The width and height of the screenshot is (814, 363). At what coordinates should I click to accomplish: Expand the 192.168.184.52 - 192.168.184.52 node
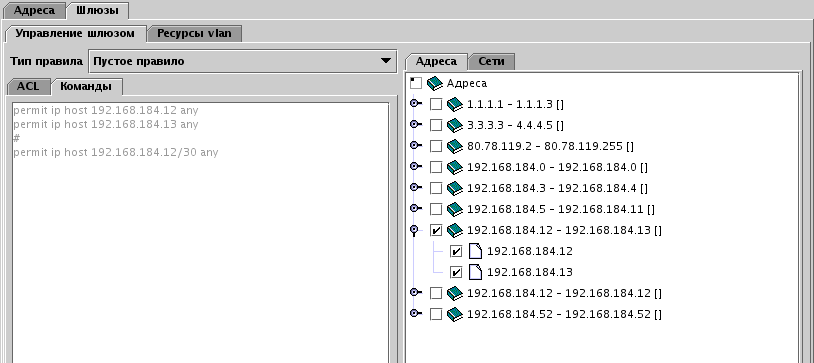[416, 314]
